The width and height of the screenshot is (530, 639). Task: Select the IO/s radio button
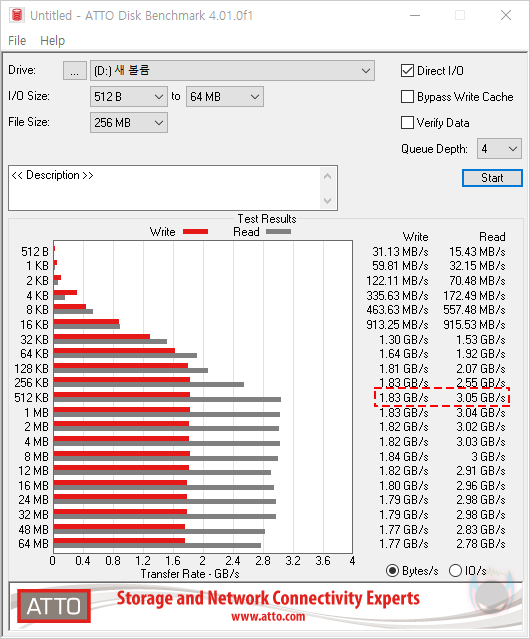coord(455,571)
